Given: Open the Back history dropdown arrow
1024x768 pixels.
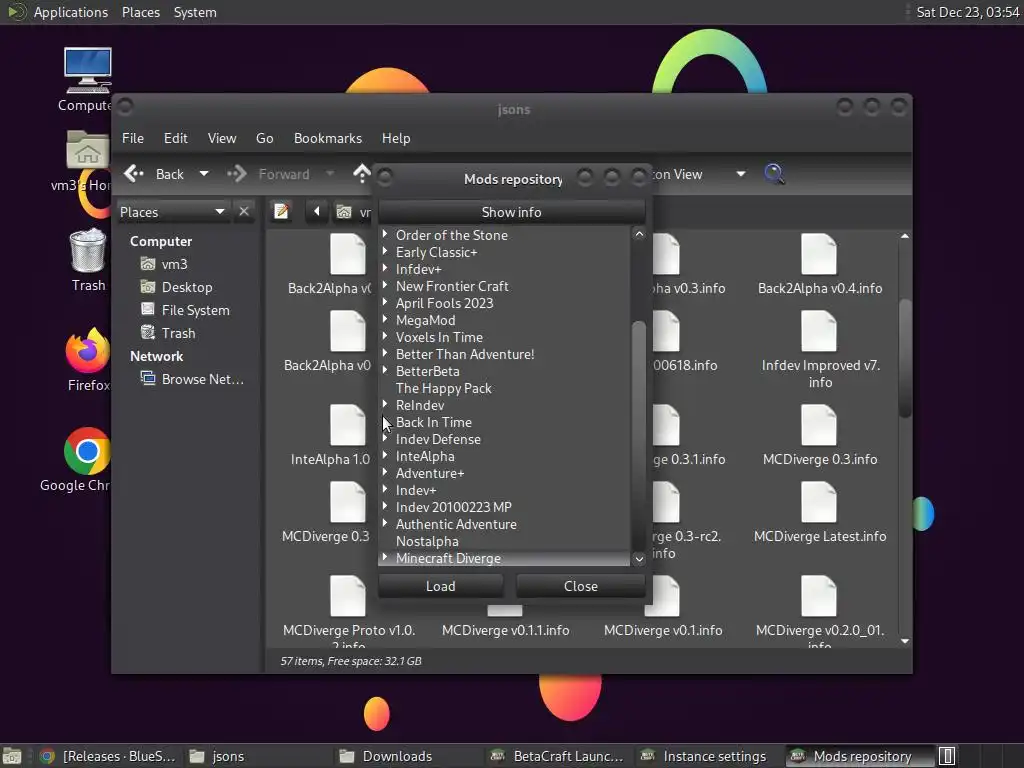Looking at the screenshot, I should 204,174.
